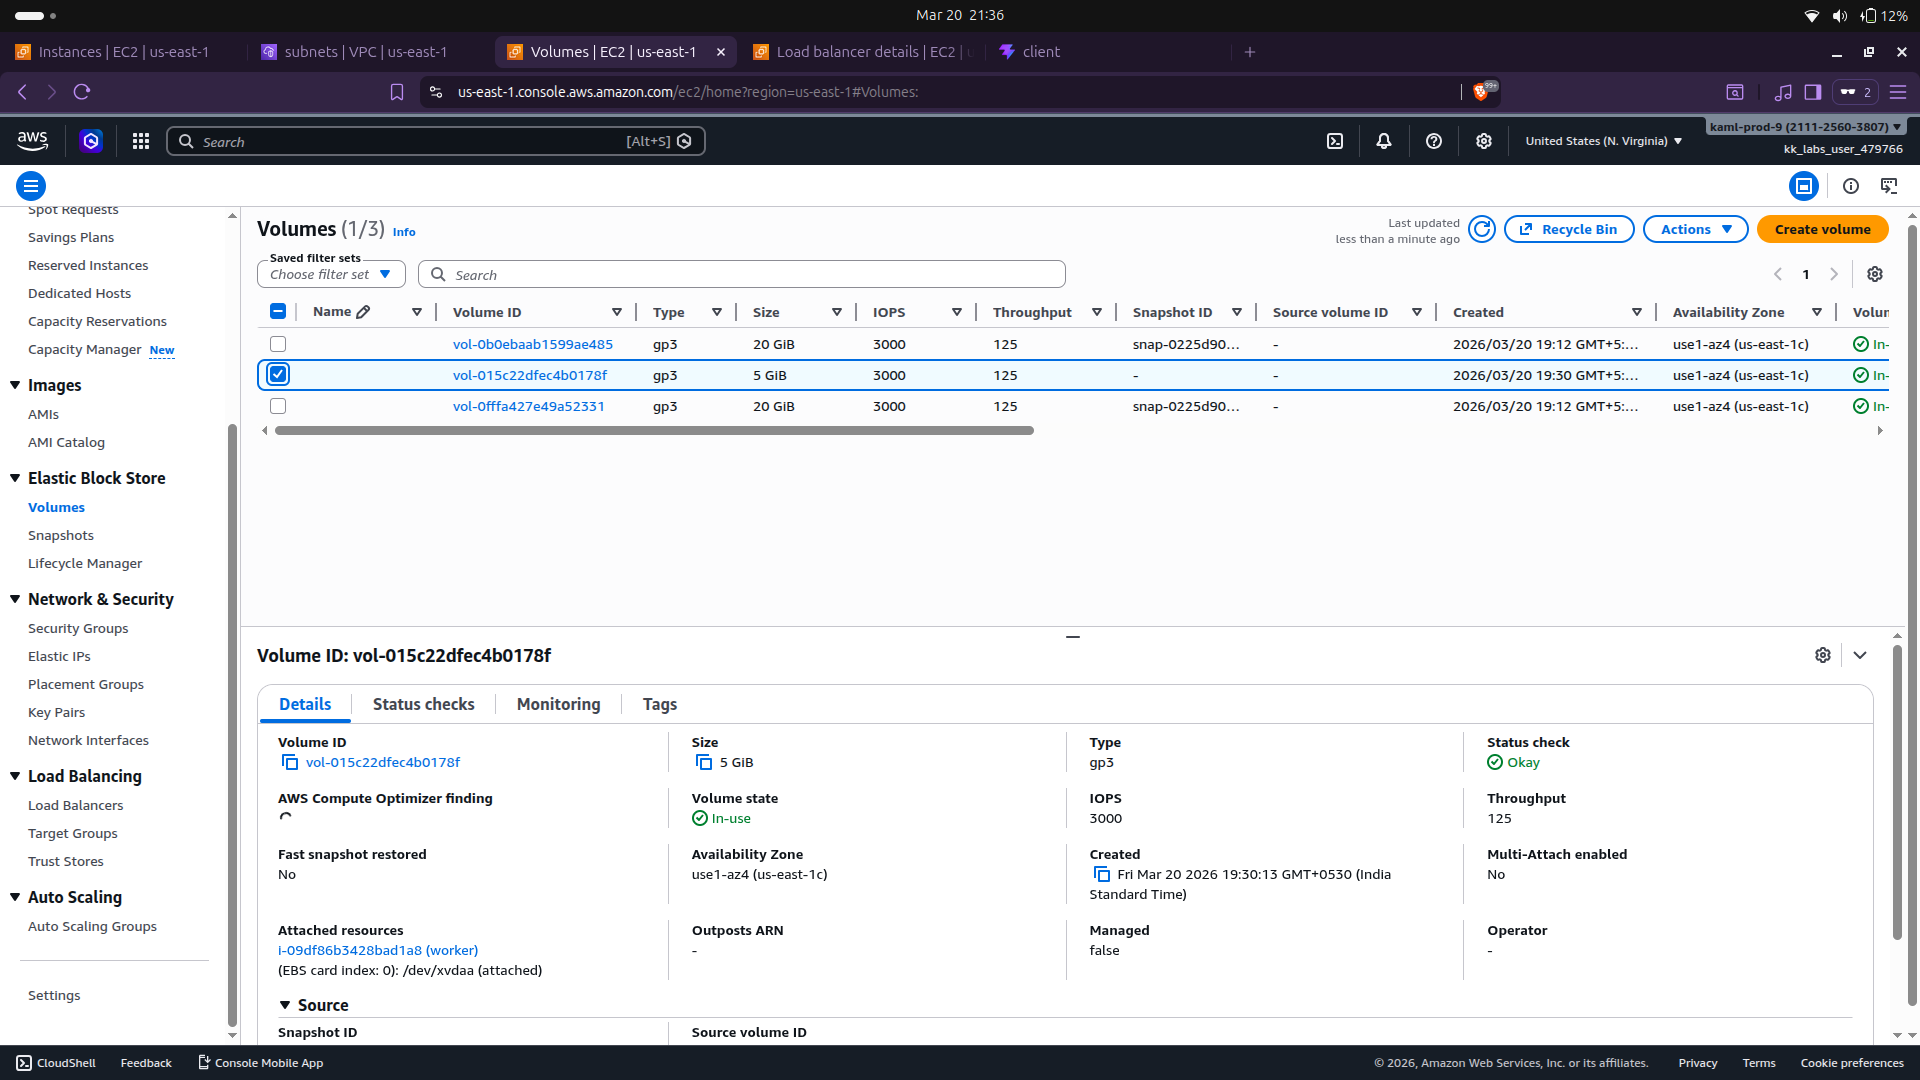This screenshot has height=1080, width=1920.
Task: Deselect volume vol-015c22dfec4b0178f checkbox
Action: [x=278, y=374]
